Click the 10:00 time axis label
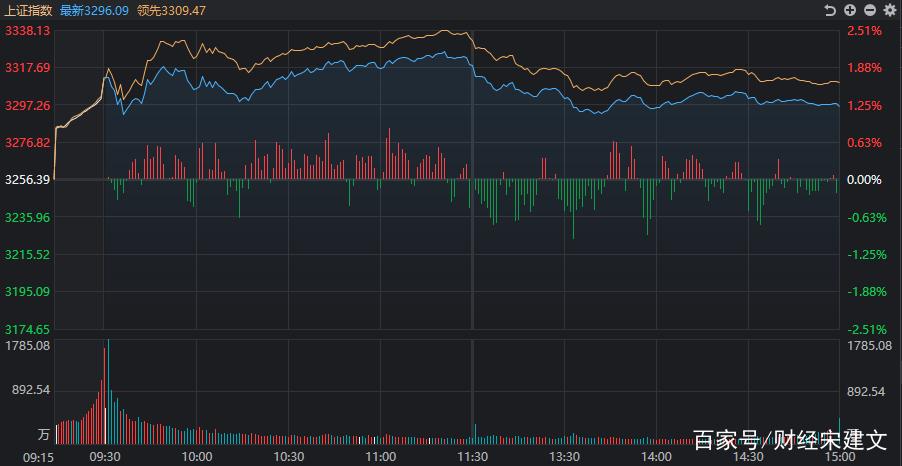Image resolution: width=902 pixels, height=466 pixels. tap(197, 456)
